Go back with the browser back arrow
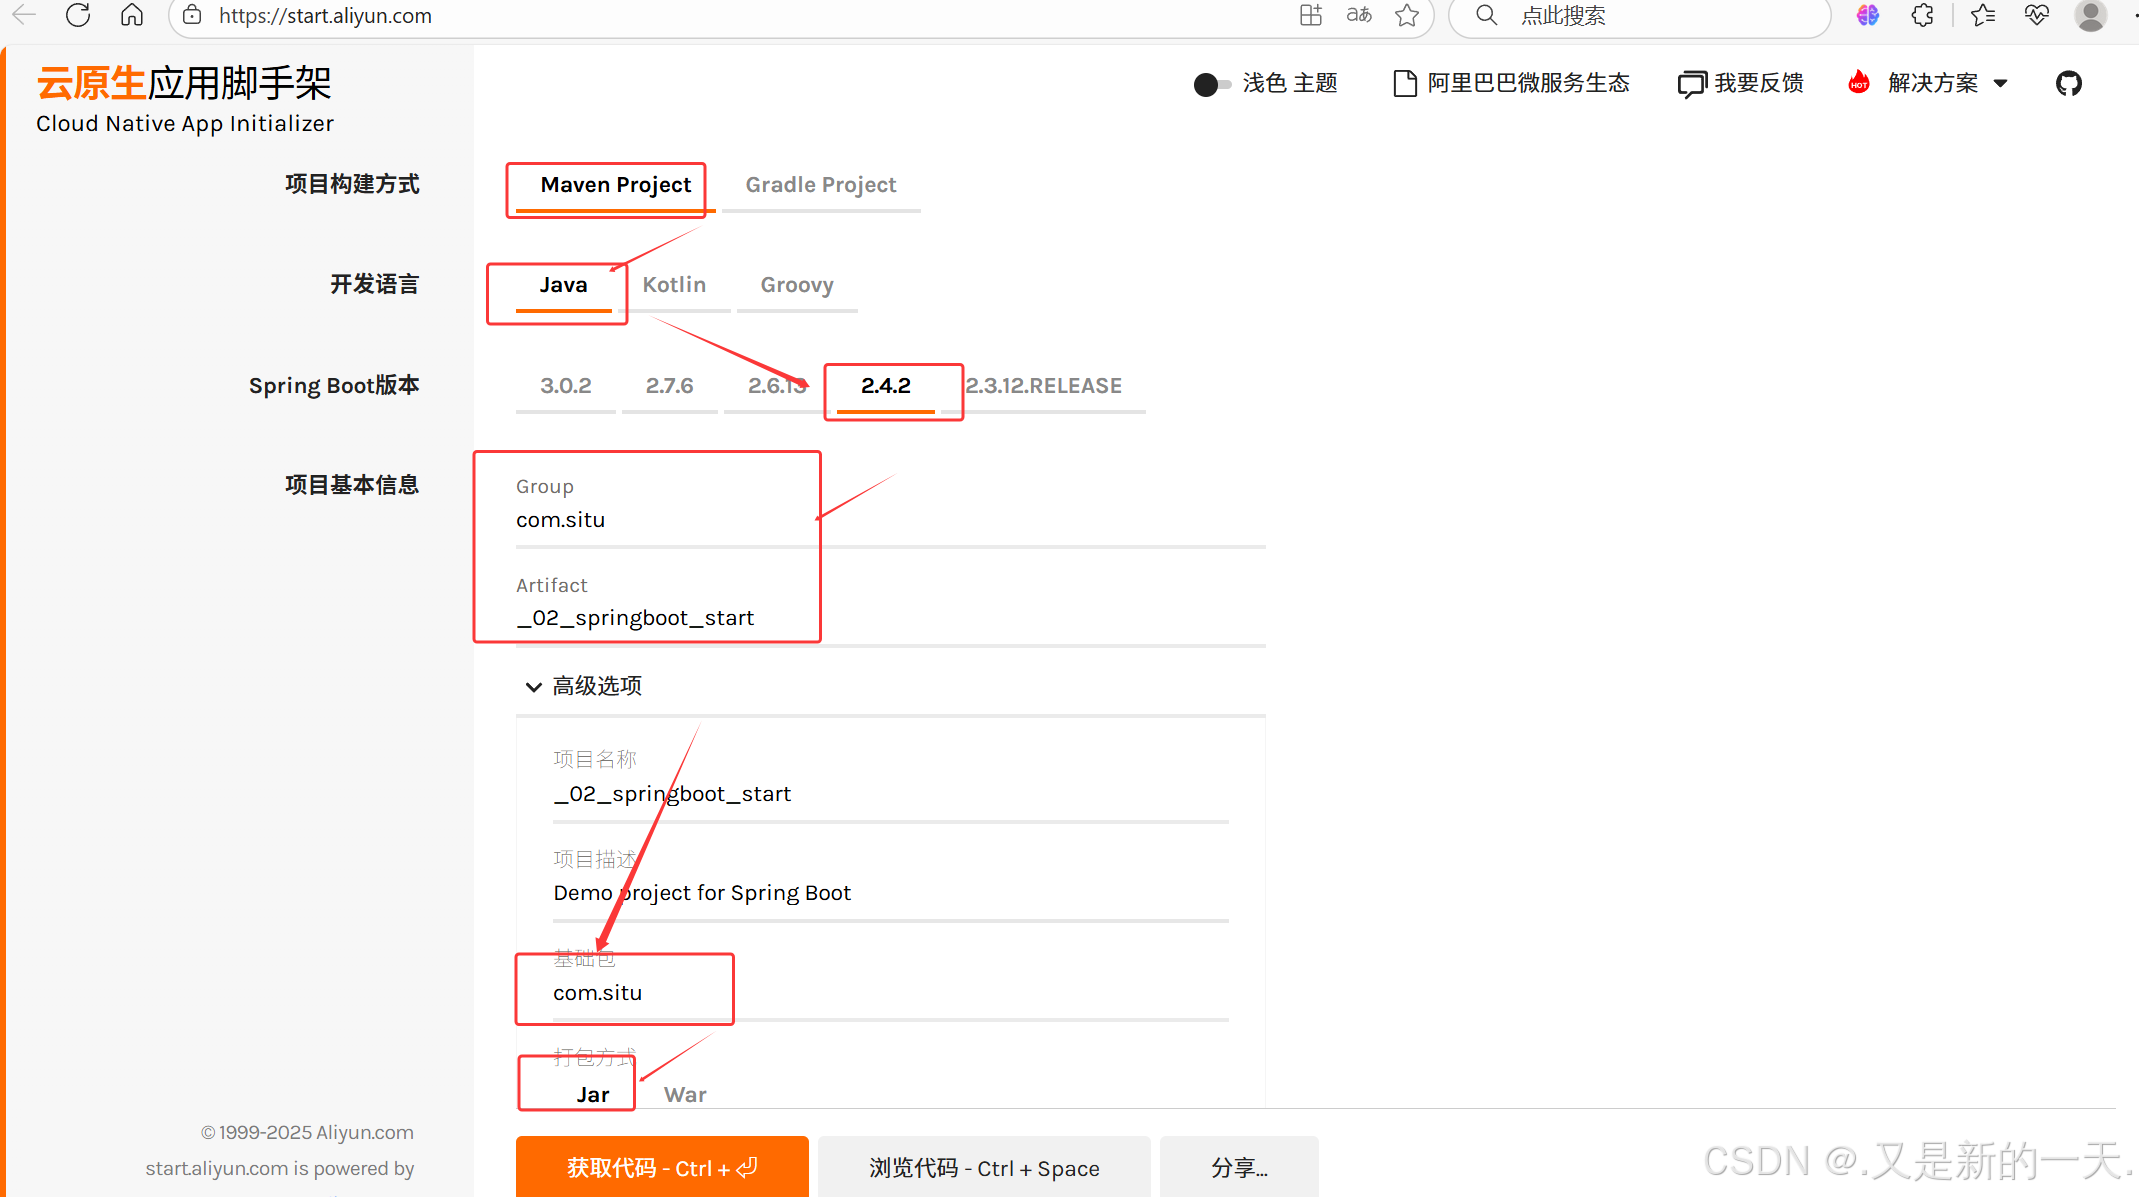Viewport: 2139px width, 1197px height. [24, 15]
